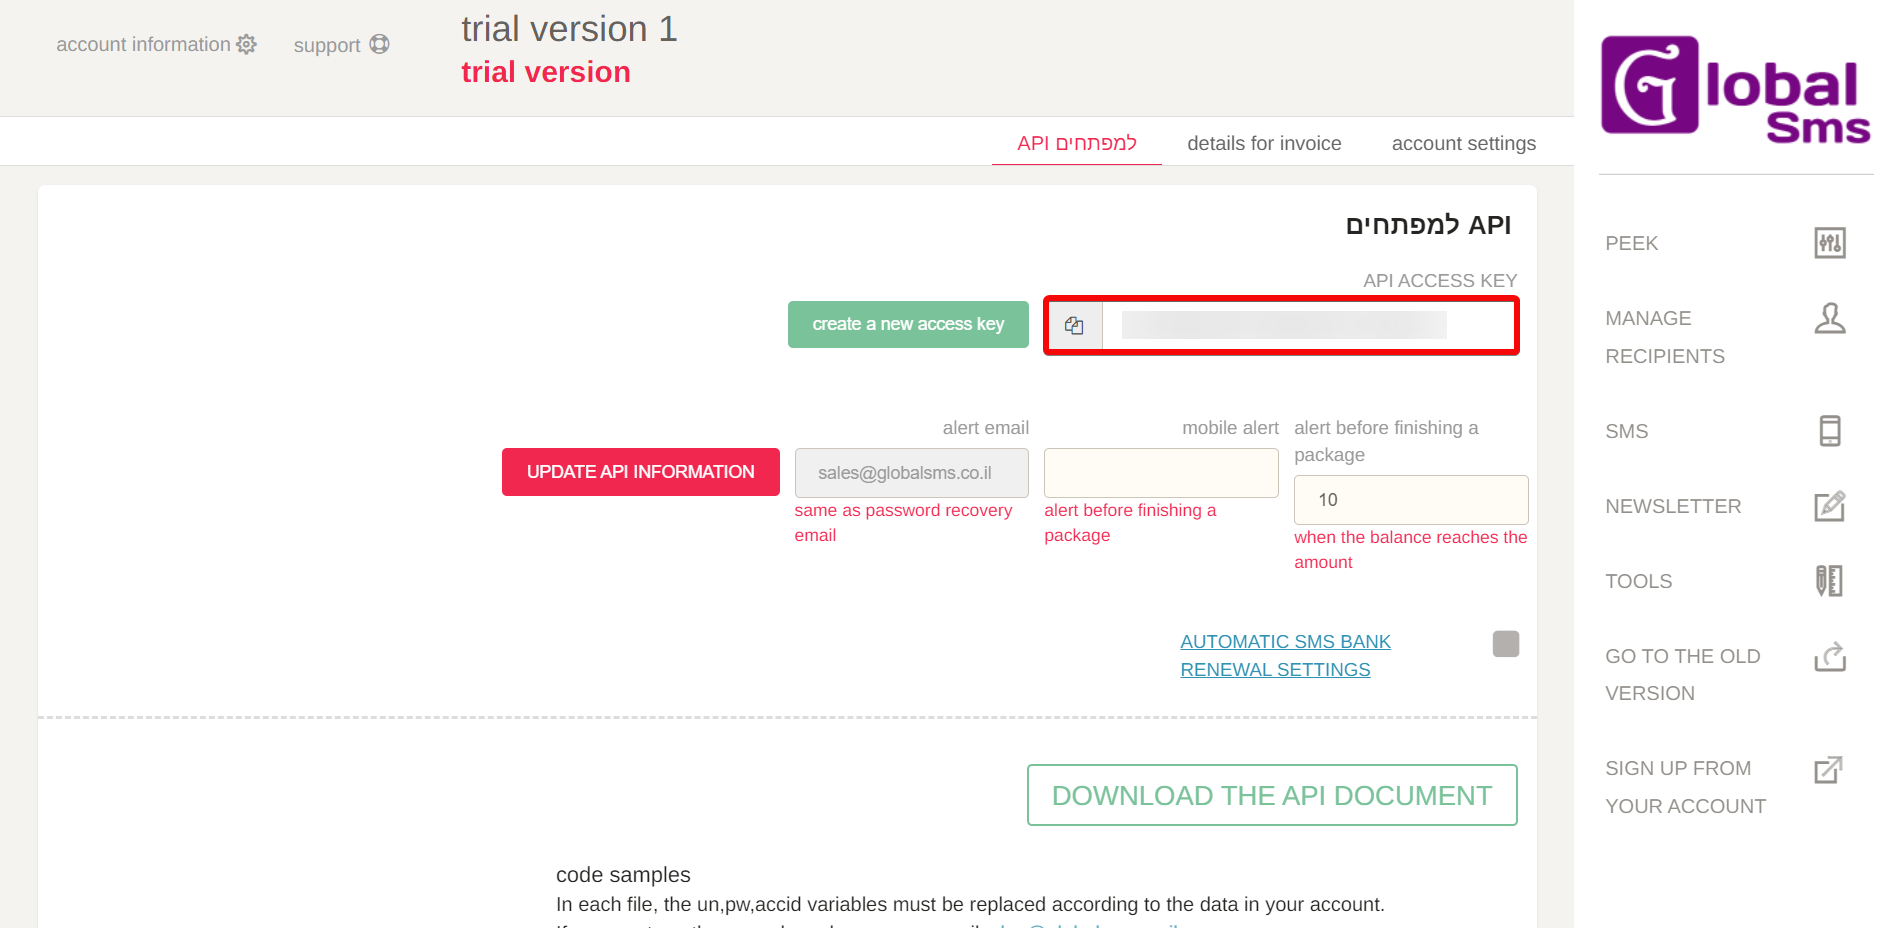Screen dimensions: 1893x928
Task: Select the API למפתחים tab
Action: [x=1076, y=143]
